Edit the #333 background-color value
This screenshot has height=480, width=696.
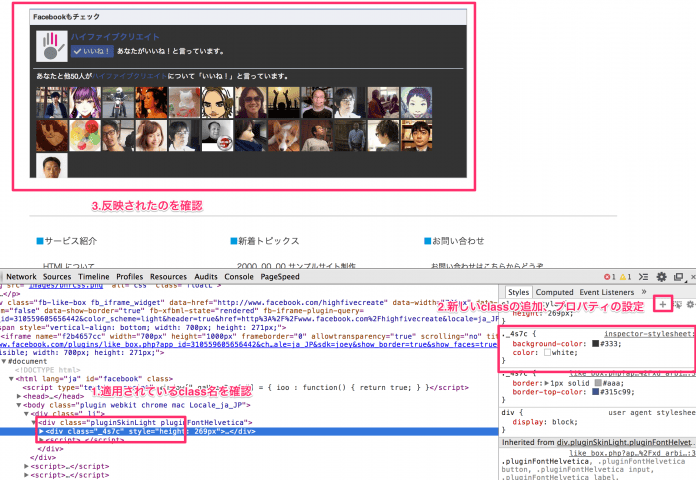tap(610, 344)
